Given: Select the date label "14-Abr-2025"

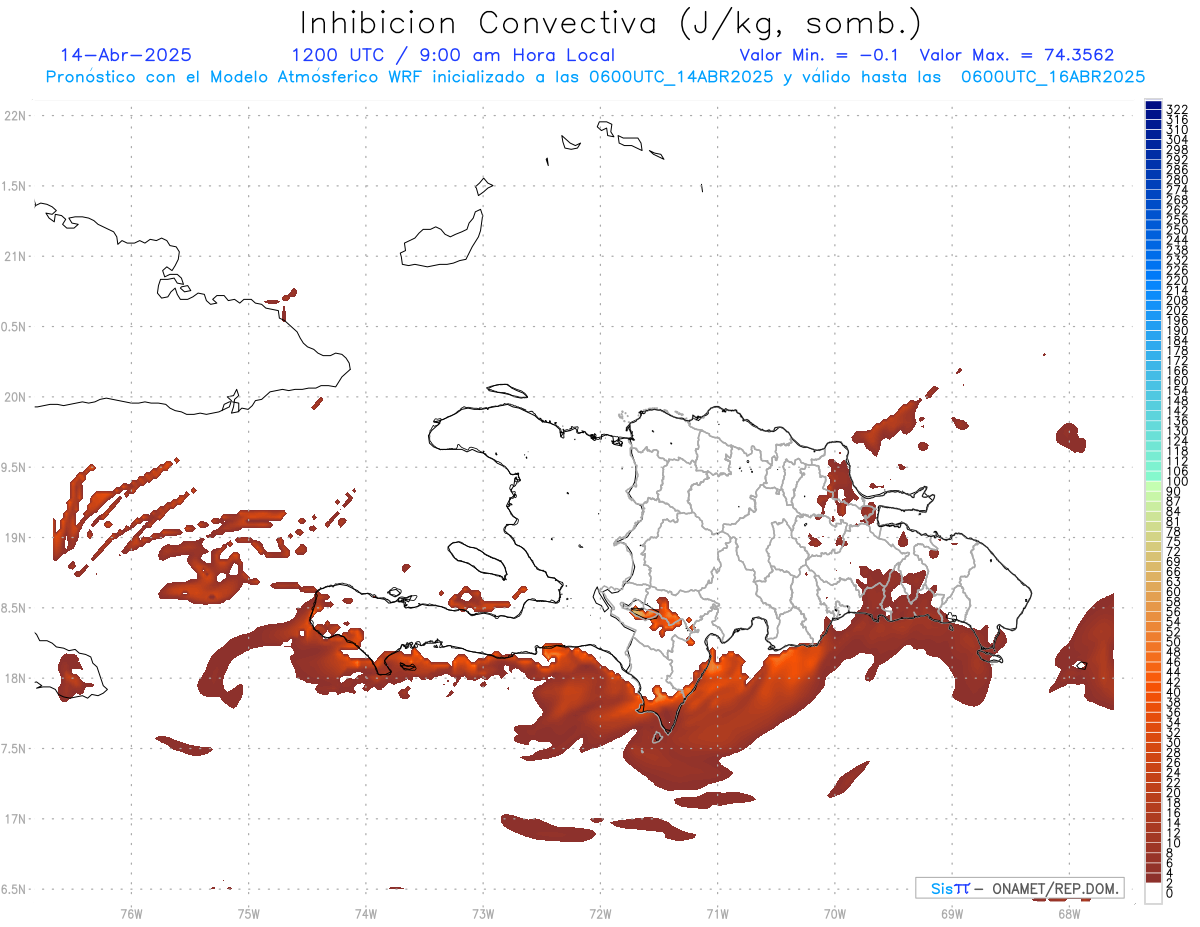Looking at the screenshot, I should (x=126, y=55).
